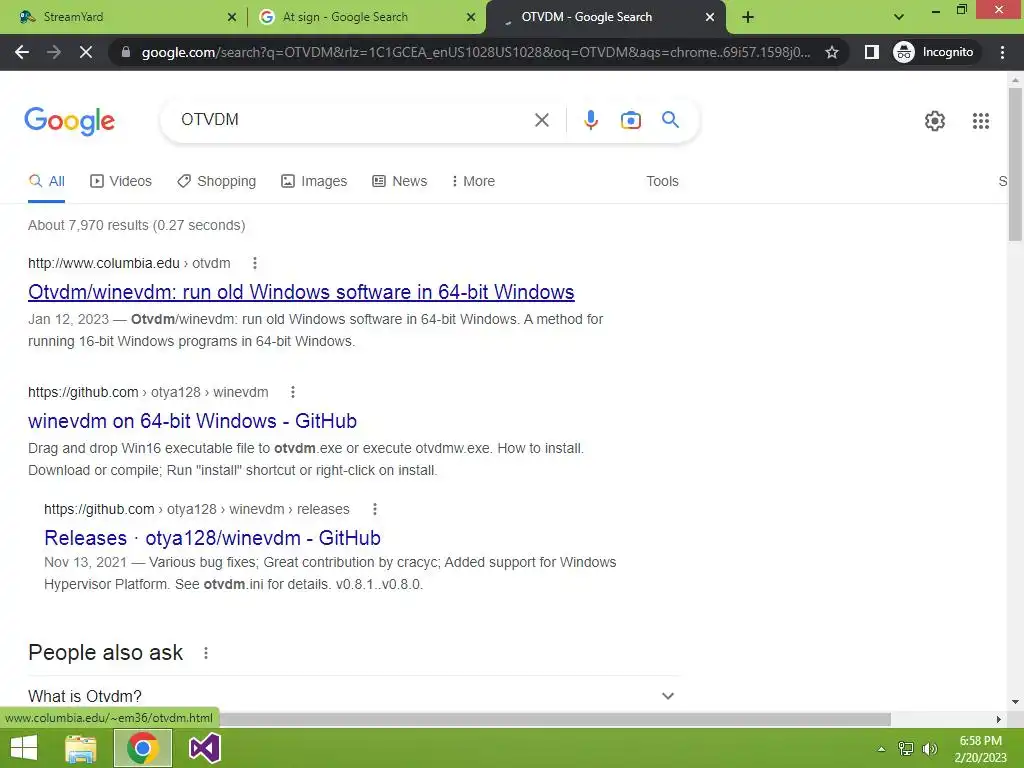The height and width of the screenshot is (768, 1024).
Task: Open Chrome three-dot menu
Action: [x=1002, y=52]
